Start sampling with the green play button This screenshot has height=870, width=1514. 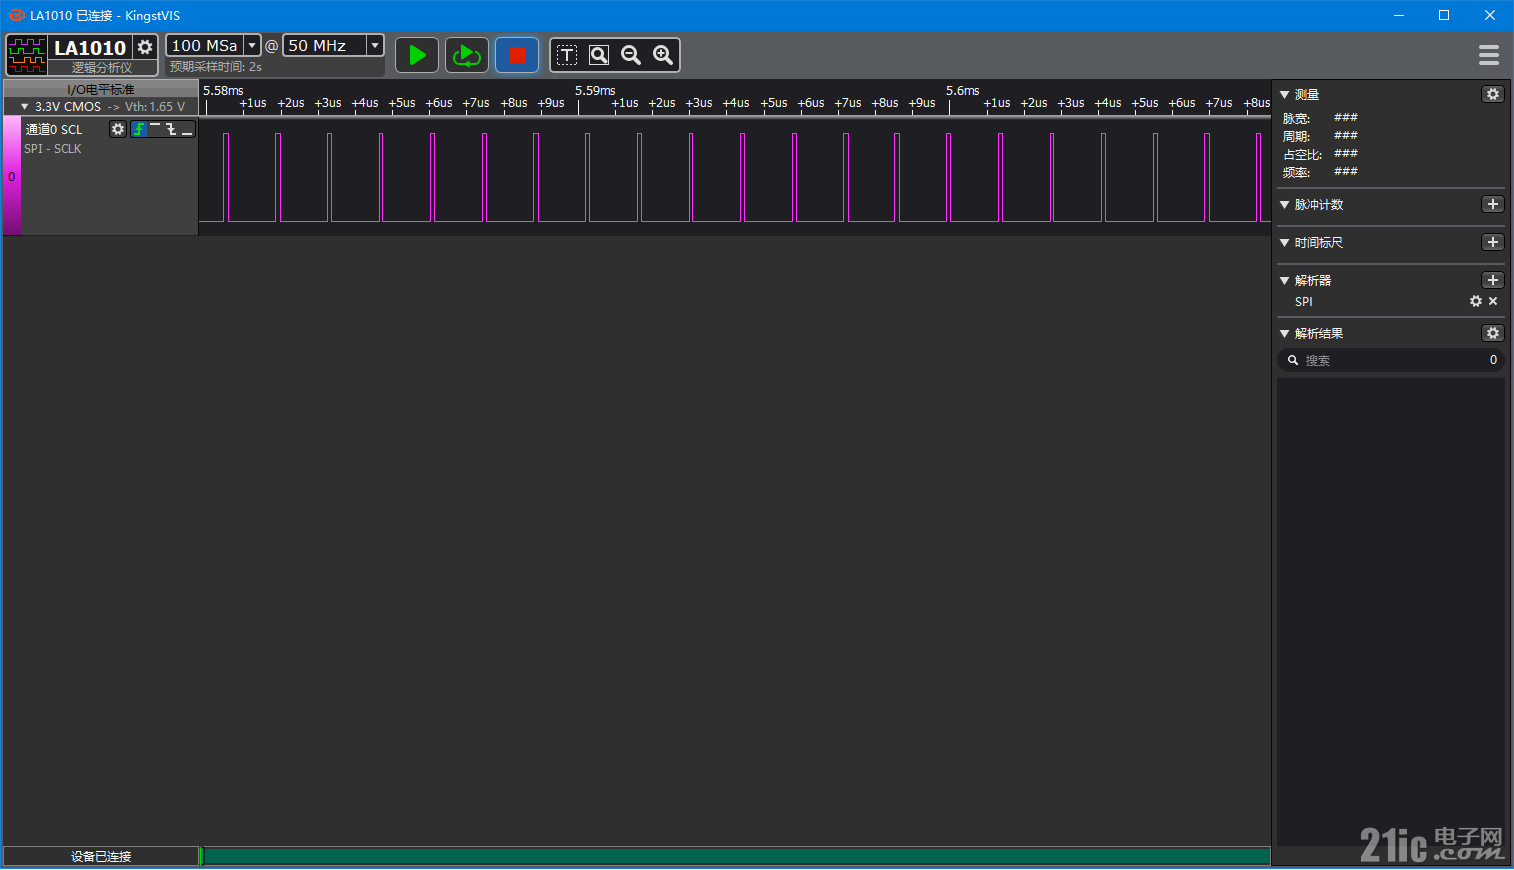(x=417, y=55)
